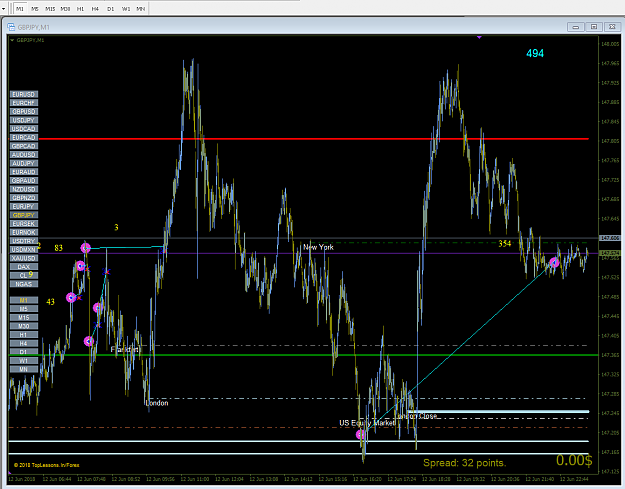Screen dimensions: 625x489
Task: Click the 'London' session label
Action: click(x=157, y=403)
